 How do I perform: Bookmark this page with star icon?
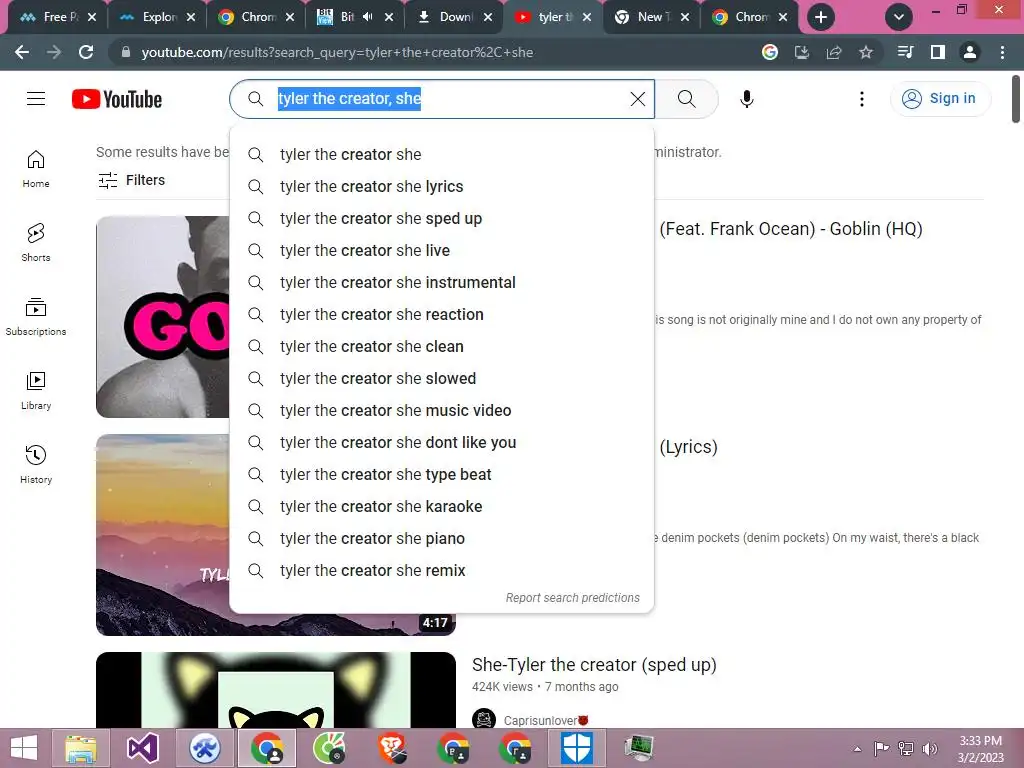coord(866,52)
